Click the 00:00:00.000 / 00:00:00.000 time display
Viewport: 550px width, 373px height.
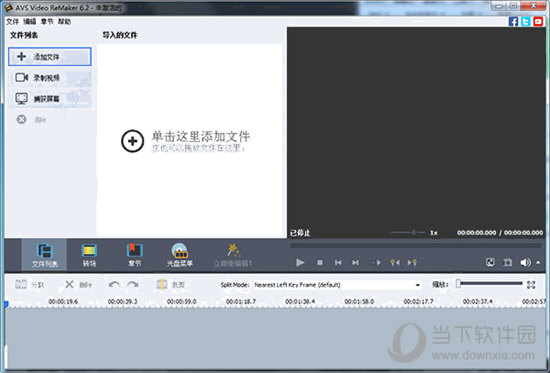(500, 233)
